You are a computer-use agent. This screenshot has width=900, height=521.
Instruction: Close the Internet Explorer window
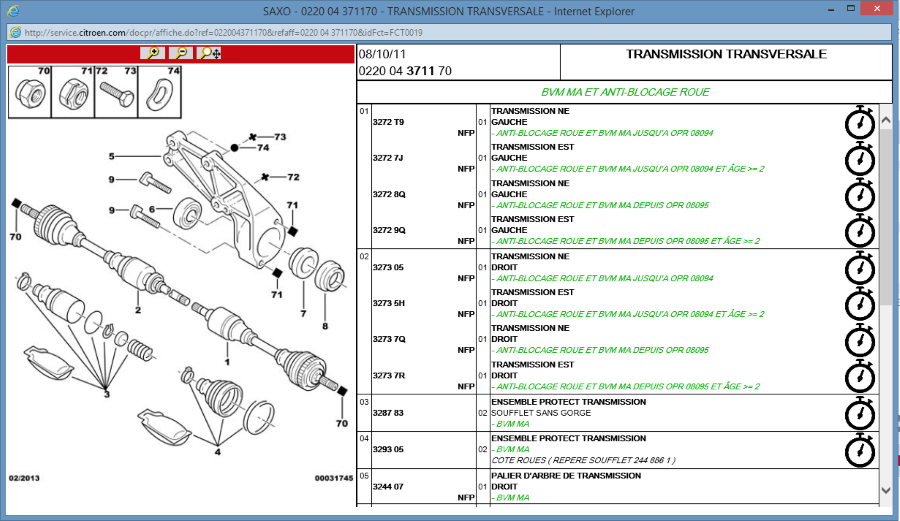point(876,9)
